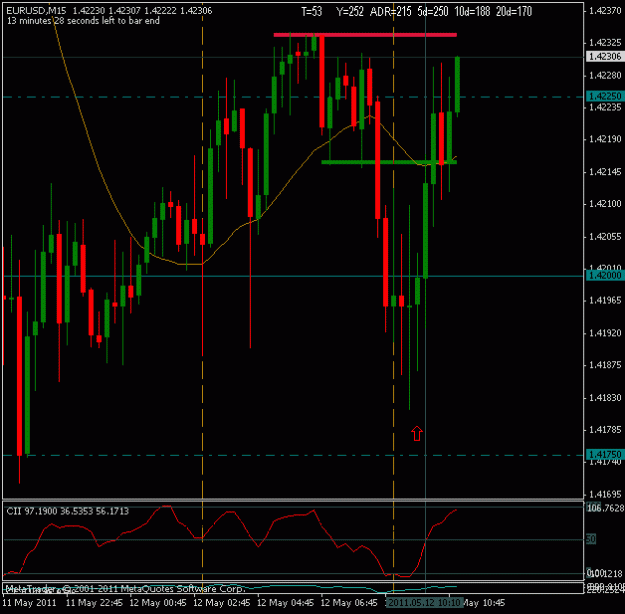Click the '12 May 04:45' time axis label
This screenshot has width=625, height=614.
pos(285,602)
